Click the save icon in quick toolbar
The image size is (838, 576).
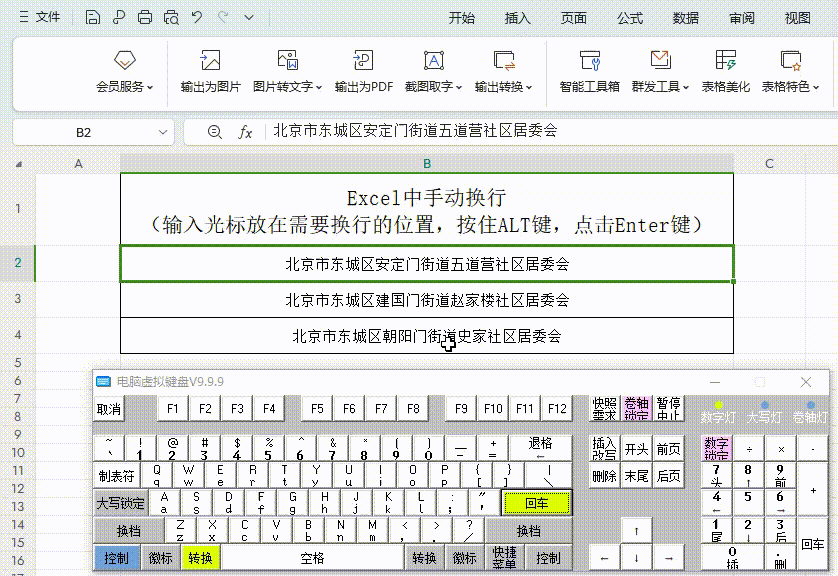coord(92,18)
